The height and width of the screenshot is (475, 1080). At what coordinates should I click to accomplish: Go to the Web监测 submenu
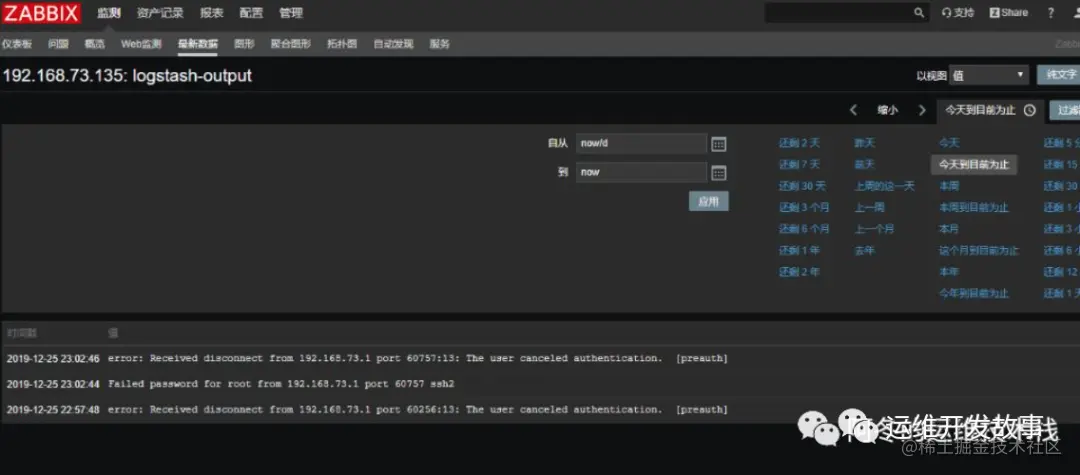pos(141,44)
